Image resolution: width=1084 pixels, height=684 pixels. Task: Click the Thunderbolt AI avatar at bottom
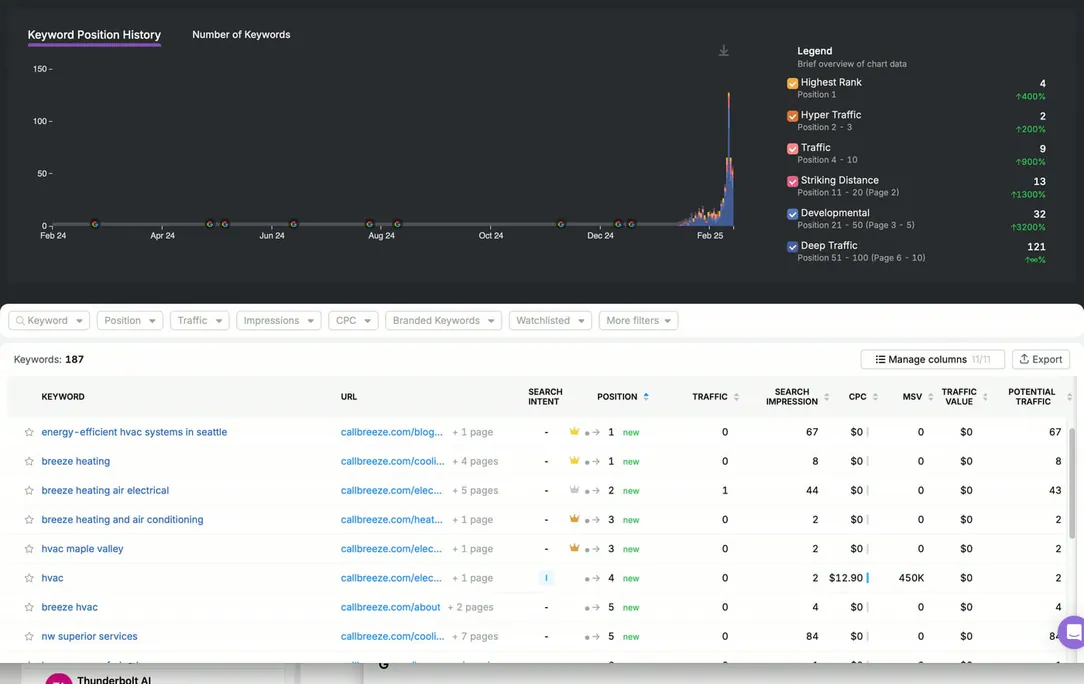click(59, 678)
